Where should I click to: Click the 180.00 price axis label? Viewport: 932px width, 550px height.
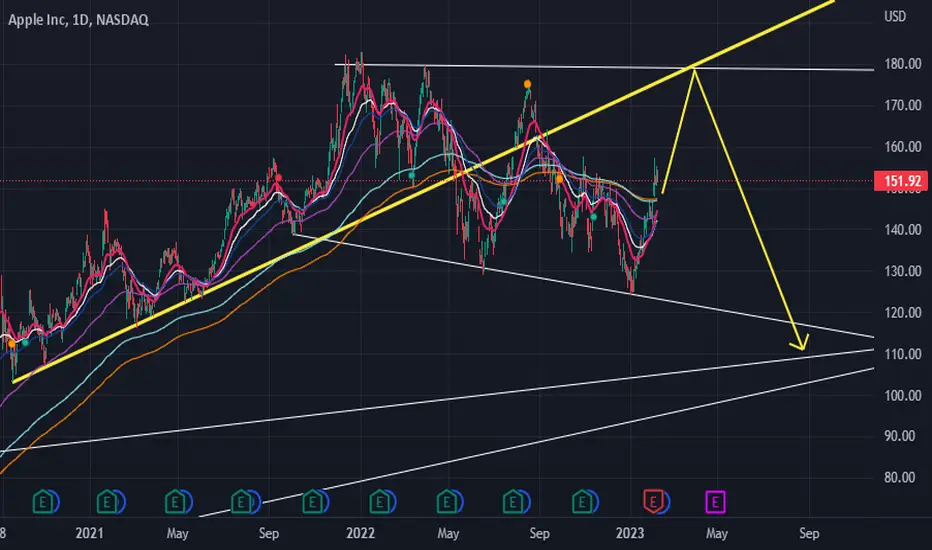click(903, 64)
